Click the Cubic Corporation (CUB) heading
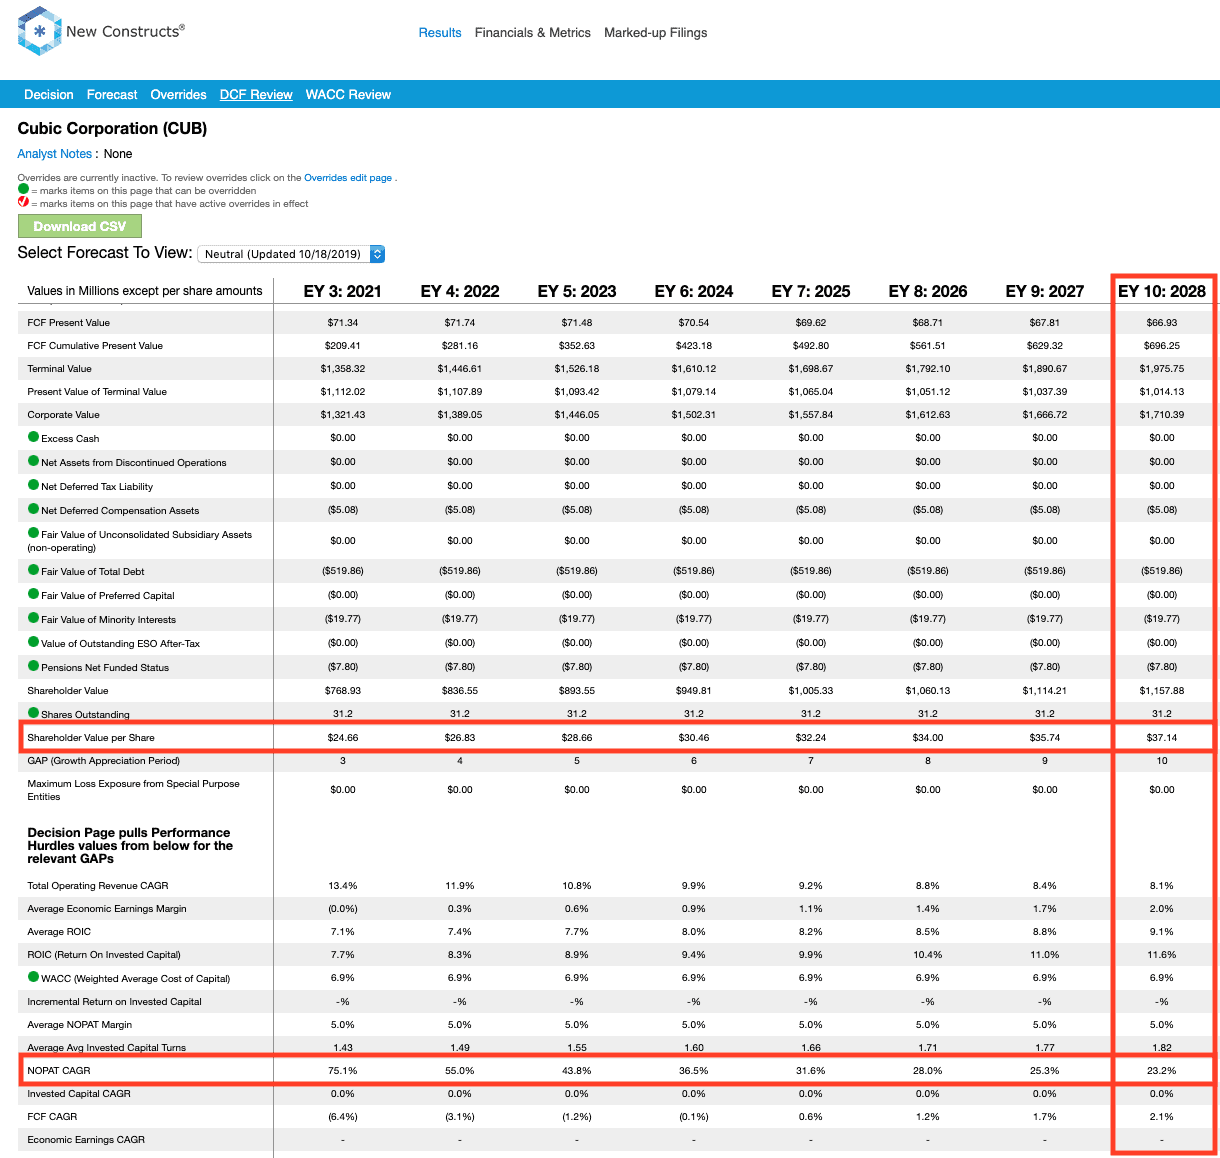 (112, 128)
